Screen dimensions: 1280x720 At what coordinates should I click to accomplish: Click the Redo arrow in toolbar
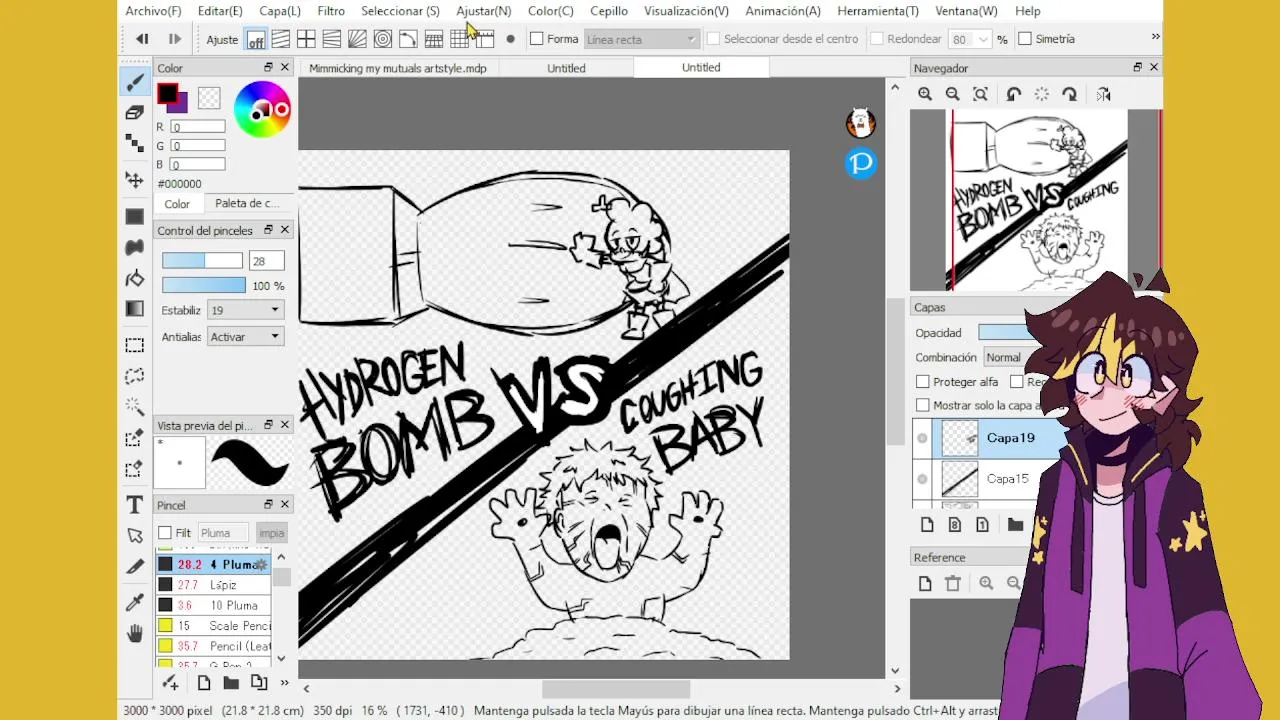click(x=174, y=39)
